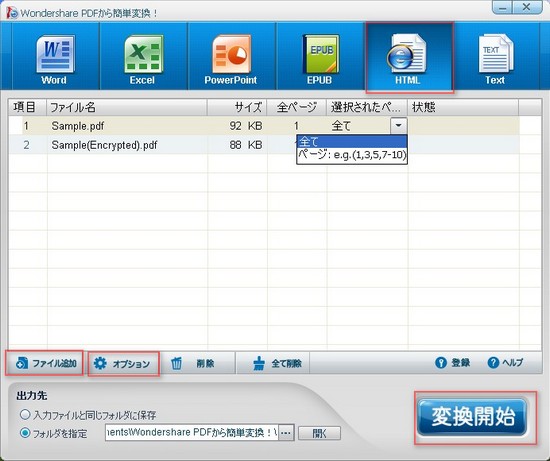
Task: Toggle page-range dropdown arrow for Sample.pdf
Action: pyautogui.click(x=398, y=125)
